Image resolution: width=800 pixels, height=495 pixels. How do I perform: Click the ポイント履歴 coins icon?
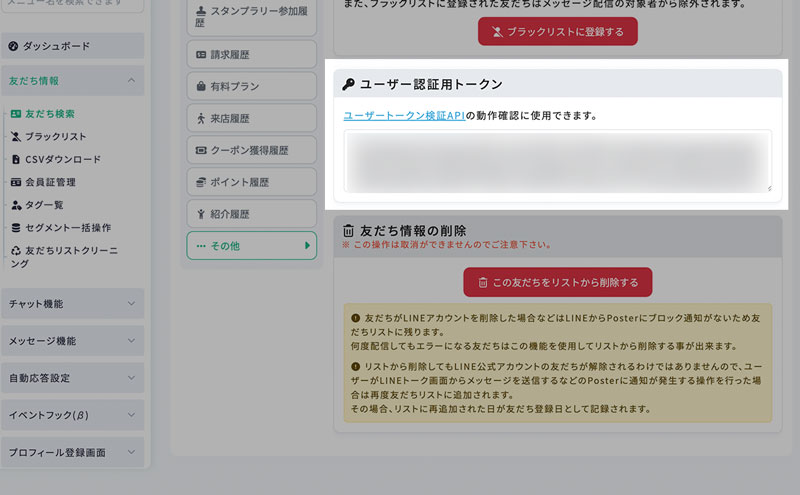click(x=201, y=182)
